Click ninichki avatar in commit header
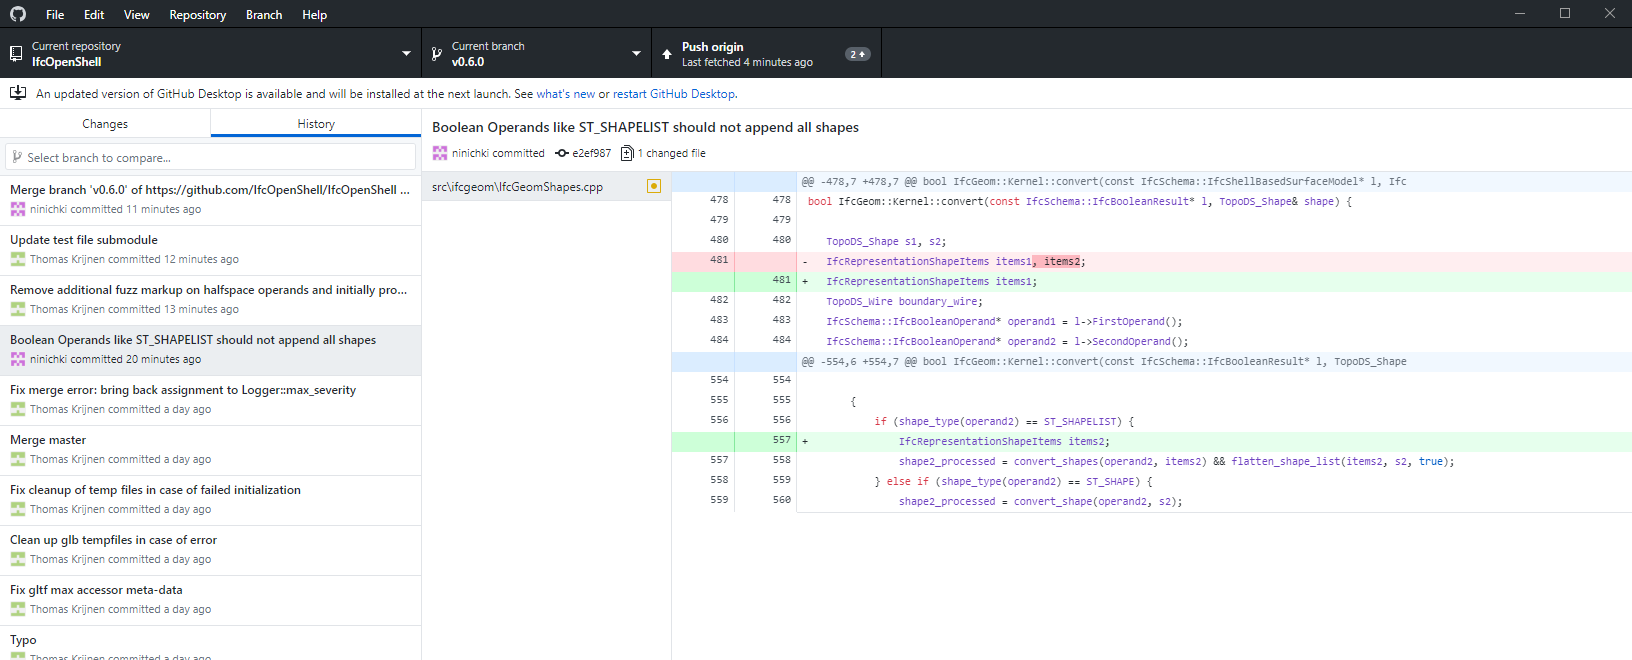 click(x=440, y=153)
